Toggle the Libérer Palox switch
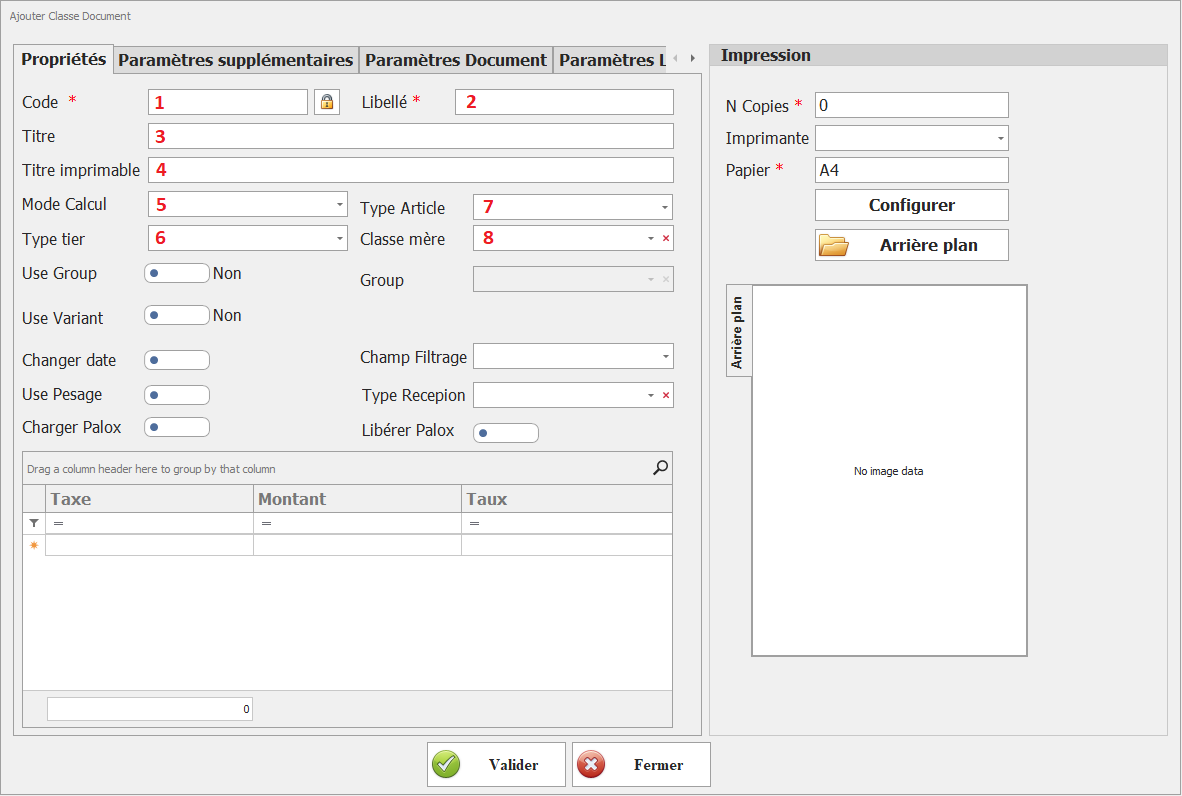The image size is (1182, 796). (x=505, y=433)
